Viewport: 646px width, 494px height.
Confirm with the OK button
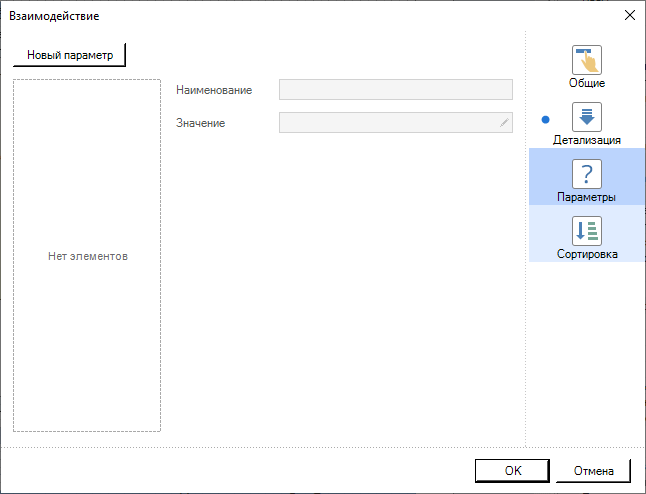click(513, 471)
